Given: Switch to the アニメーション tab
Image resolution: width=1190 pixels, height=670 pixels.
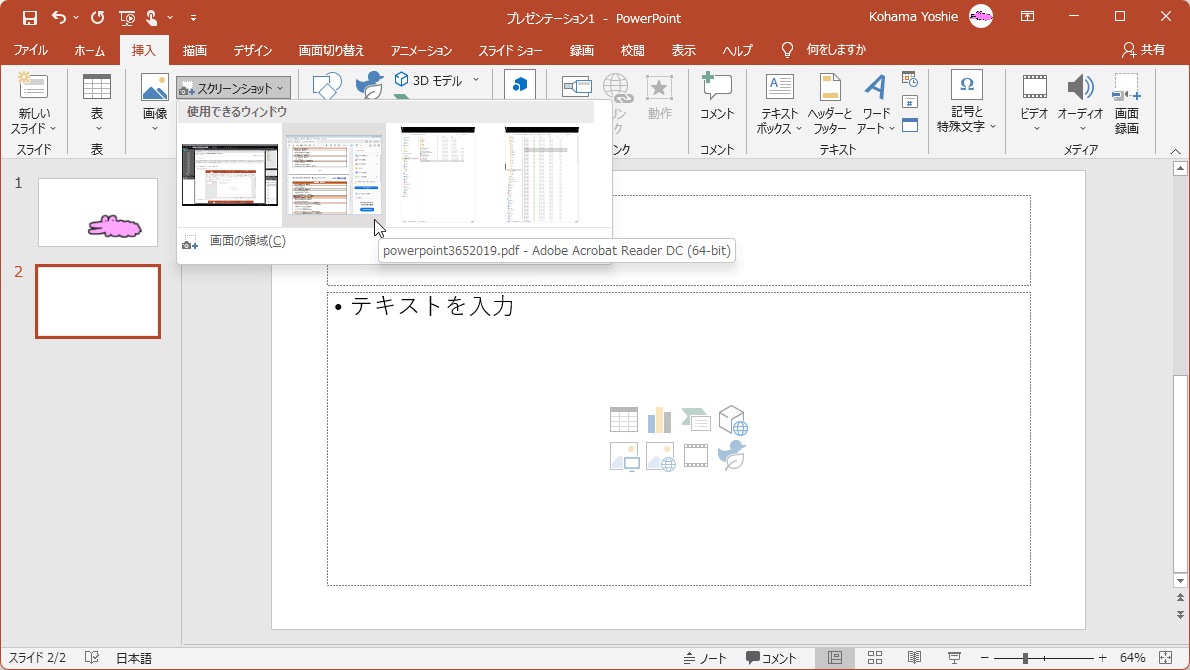Looking at the screenshot, I should pos(421,50).
